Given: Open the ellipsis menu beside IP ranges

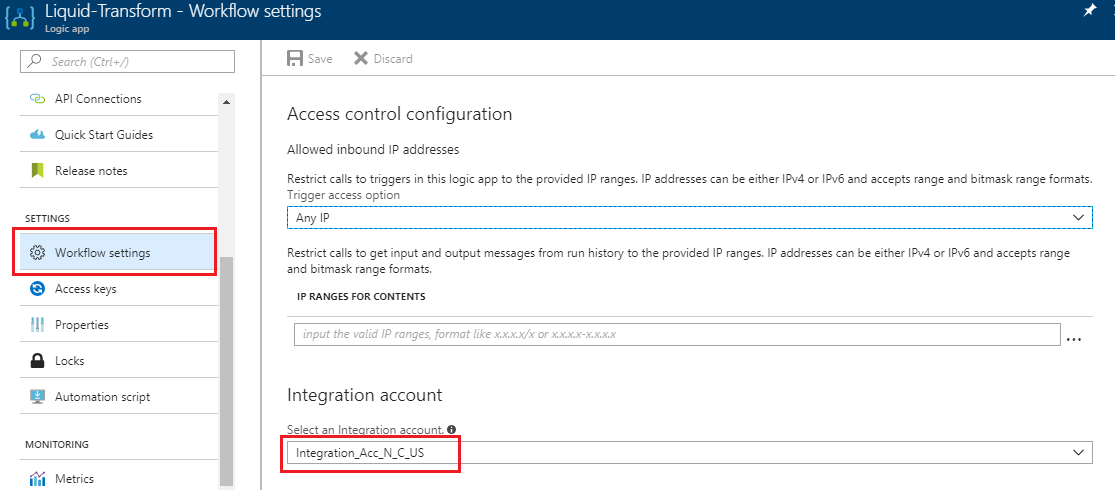Looking at the screenshot, I should [1074, 339].
